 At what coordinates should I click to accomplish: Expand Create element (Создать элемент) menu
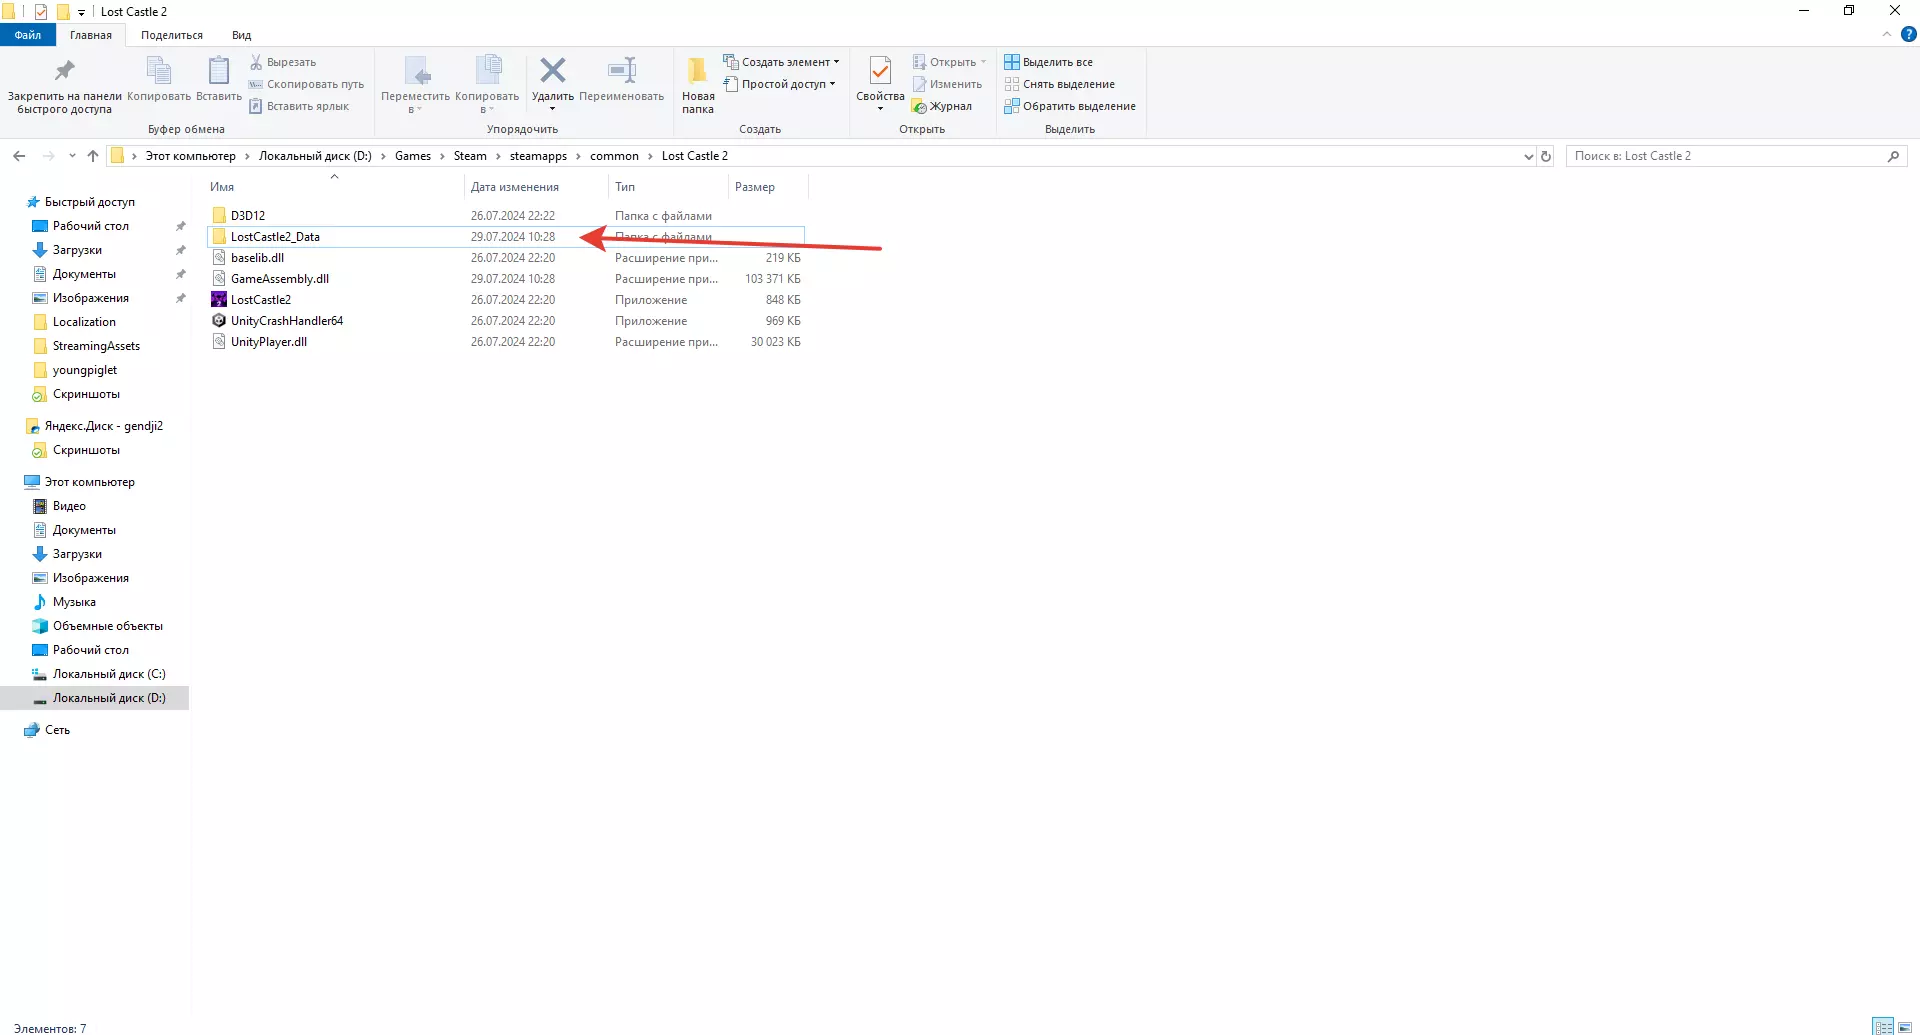click(781, 62)
